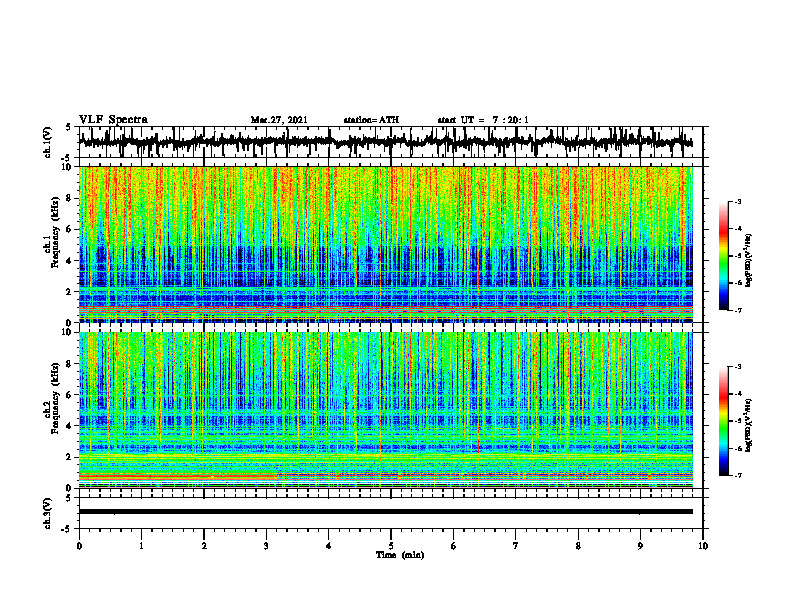Click the "-3" label on ch.1 color bar
Screen dimensions: 792x612
(x=737, y=201)
